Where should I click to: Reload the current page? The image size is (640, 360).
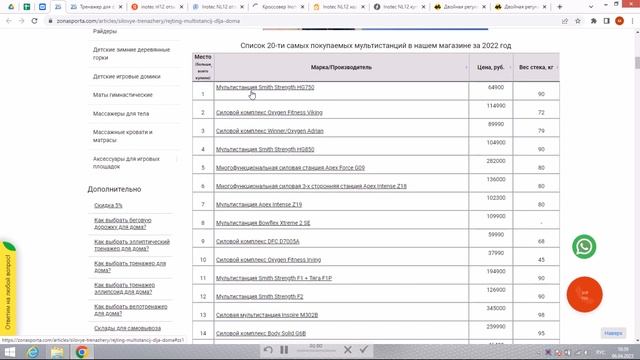(34, 21)
